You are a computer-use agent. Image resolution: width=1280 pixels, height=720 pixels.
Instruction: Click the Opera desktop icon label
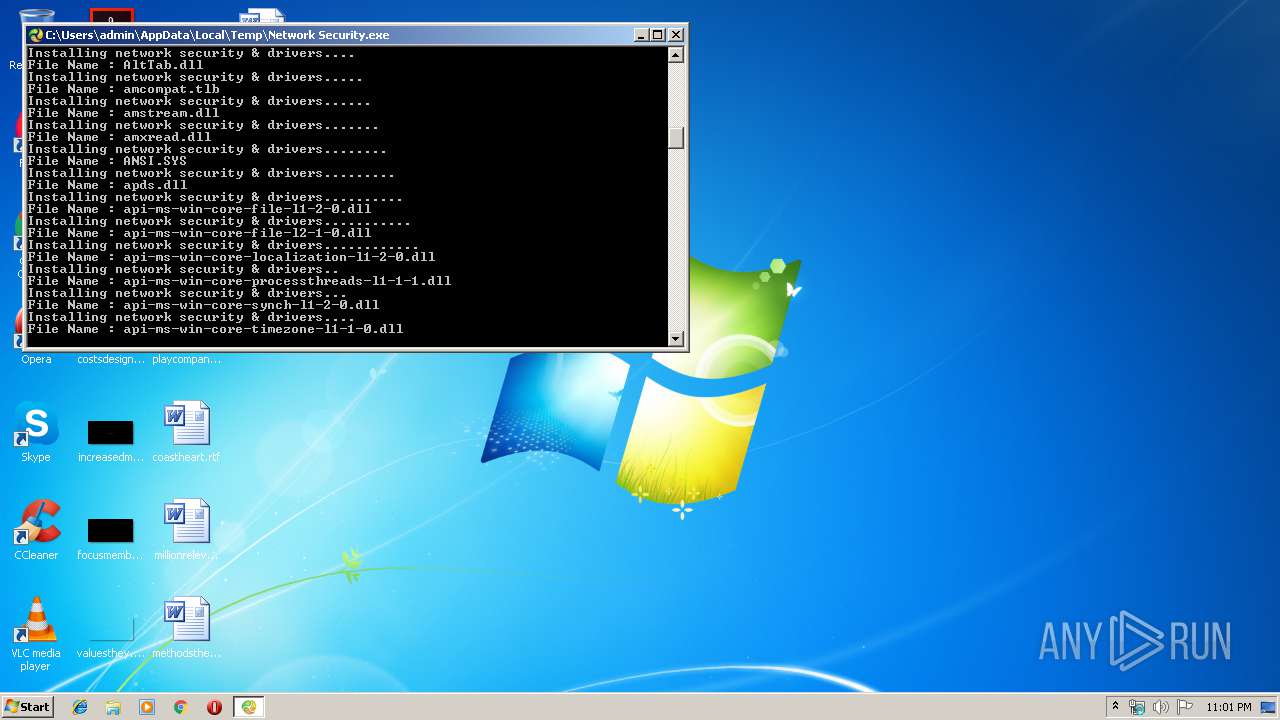[36, 359]
